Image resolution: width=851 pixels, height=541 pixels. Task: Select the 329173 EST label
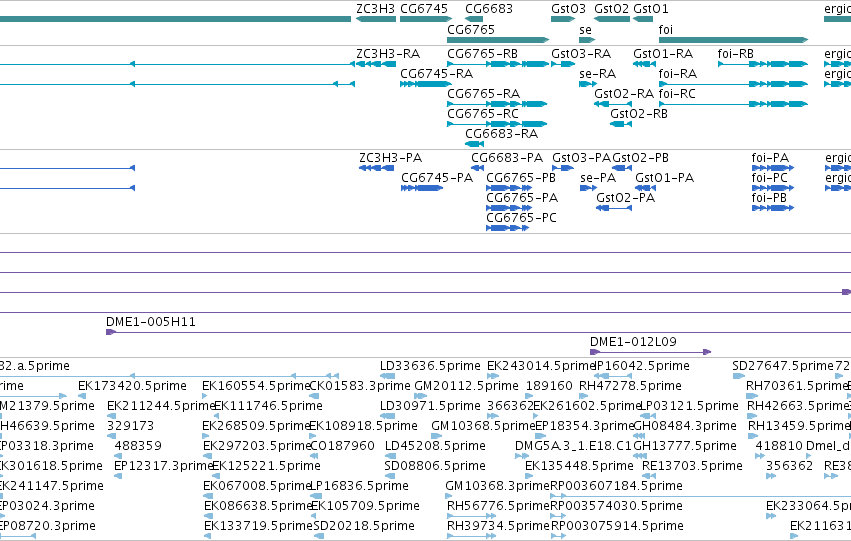131,426
